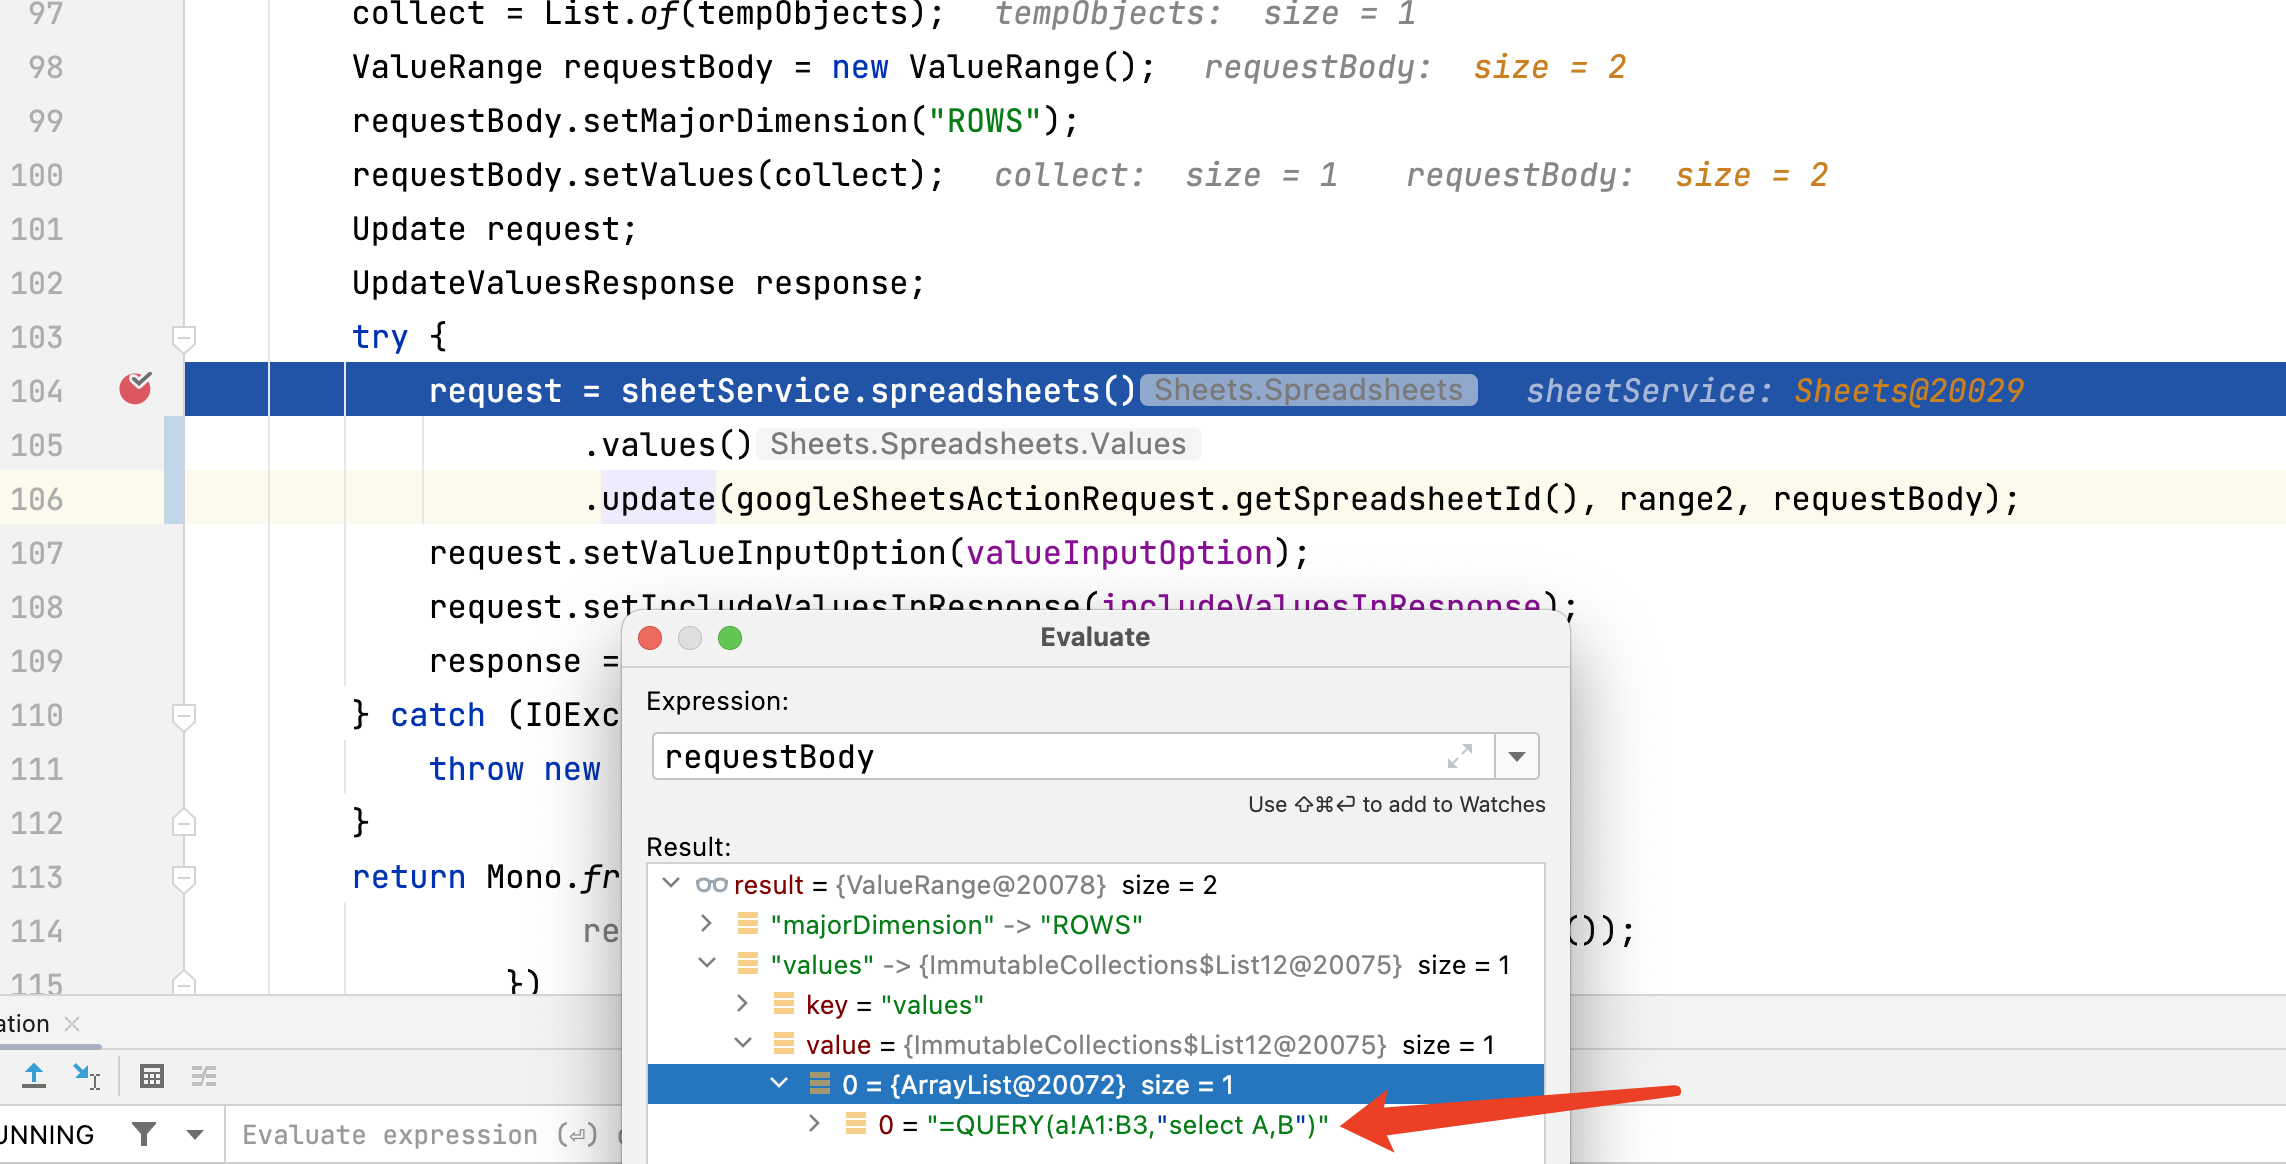Image resolution: width=2286 pixels, height=1164 pixels.
Task: Open the thread selector dropdown arrow
Action: coord(195,1134)
